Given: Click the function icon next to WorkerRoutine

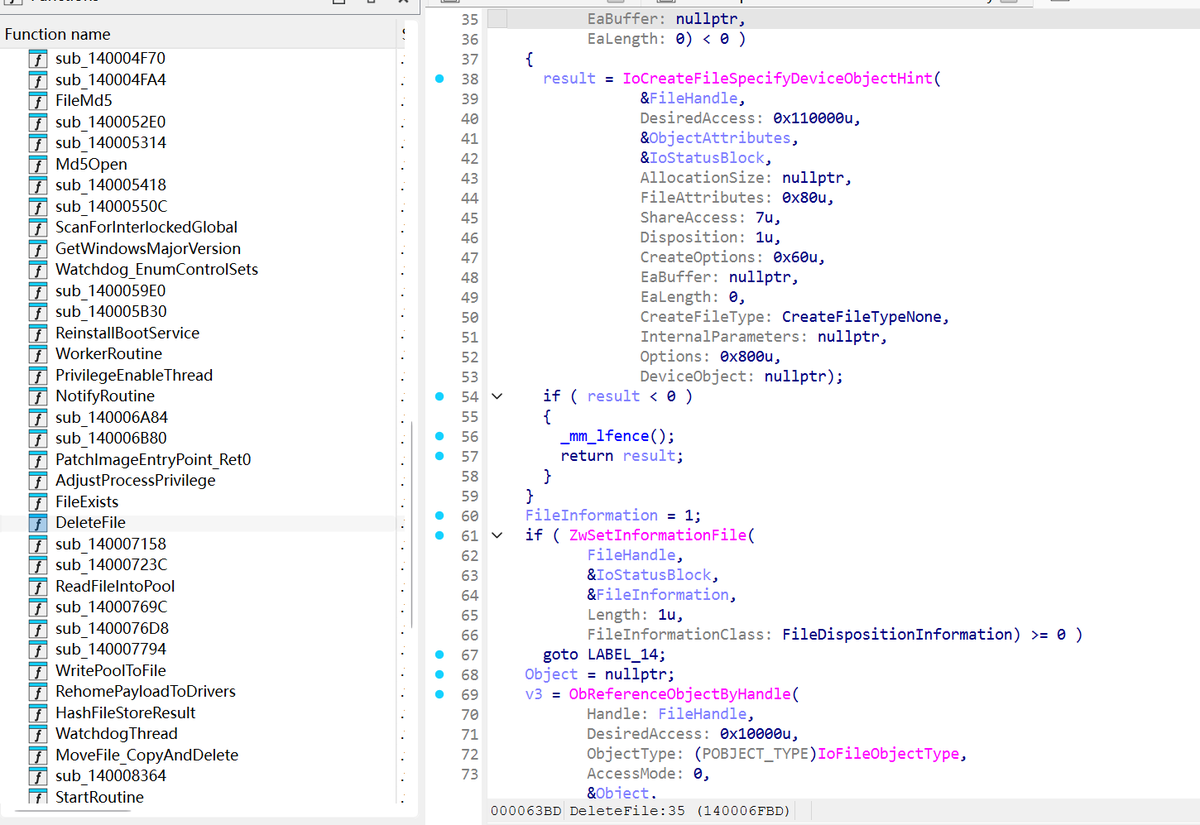Looking at the screenshot, I should tap(38, 354).
